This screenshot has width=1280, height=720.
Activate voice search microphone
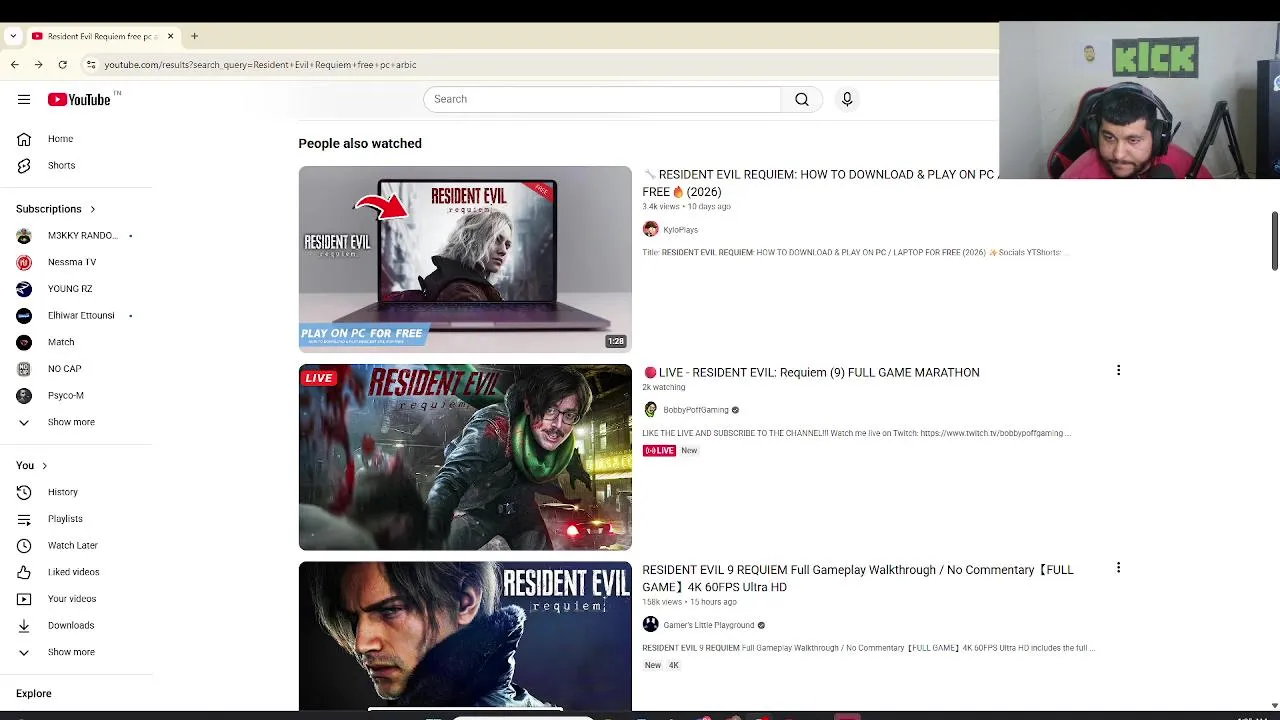coord(847,99)
